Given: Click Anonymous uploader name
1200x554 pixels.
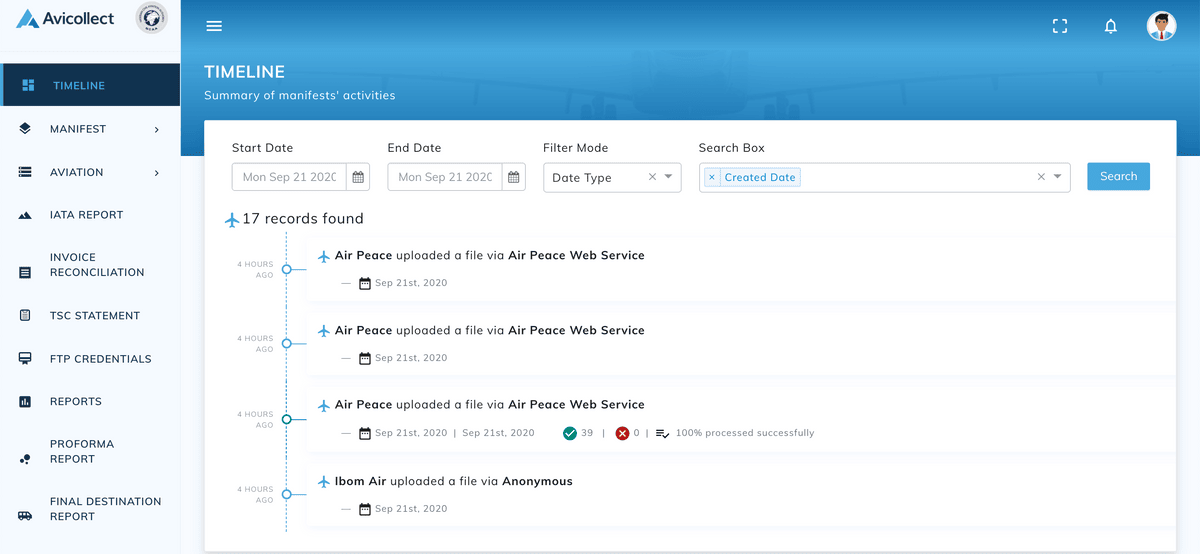Looking at the screenshot, I should pos(537,481).
